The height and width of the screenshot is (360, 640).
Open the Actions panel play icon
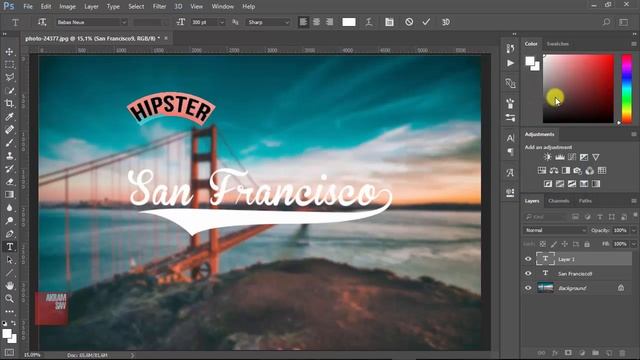[x=510, y=63]
